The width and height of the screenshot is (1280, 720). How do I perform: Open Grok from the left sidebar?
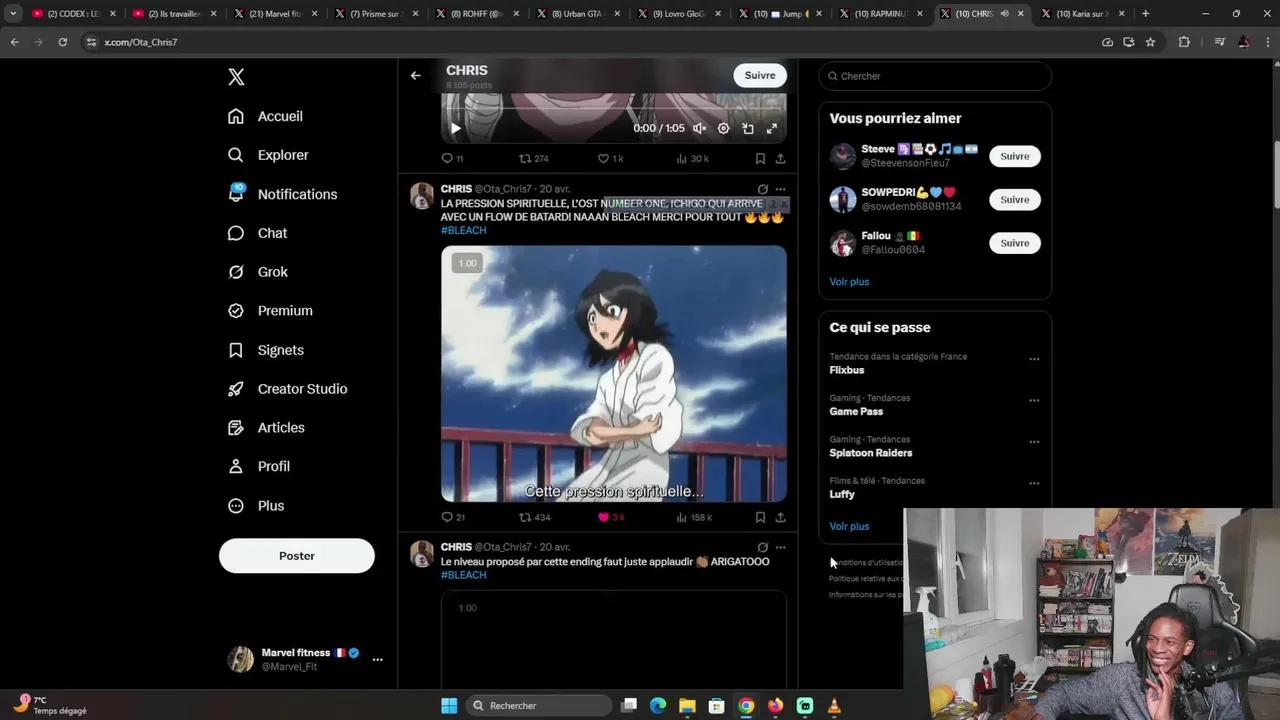(x=272, y=271)
